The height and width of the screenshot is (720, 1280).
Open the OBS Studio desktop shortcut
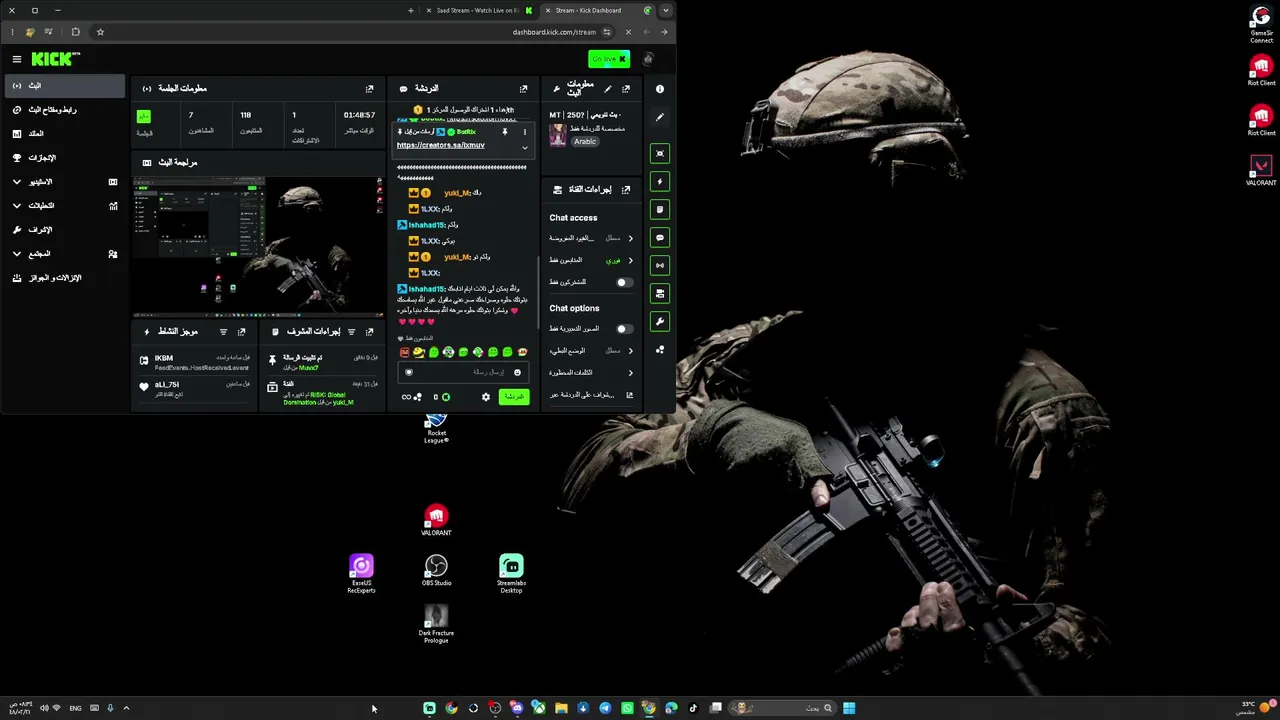[x=436, y=571]
